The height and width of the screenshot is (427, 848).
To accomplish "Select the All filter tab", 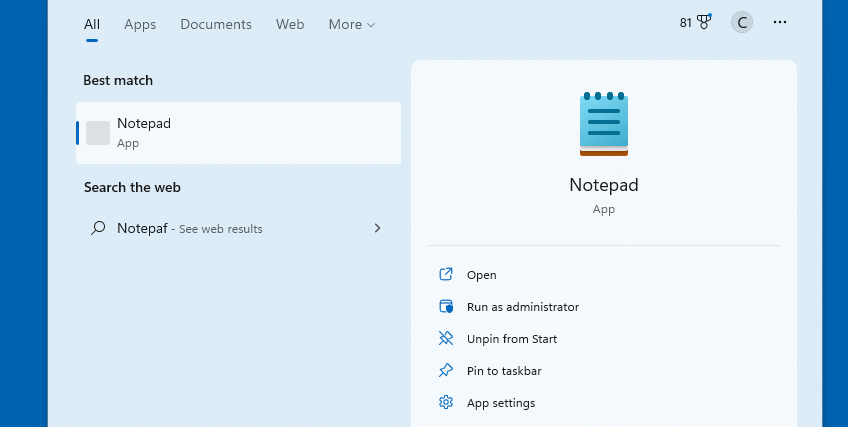I will pyautogui.click(x=92, y=24).
